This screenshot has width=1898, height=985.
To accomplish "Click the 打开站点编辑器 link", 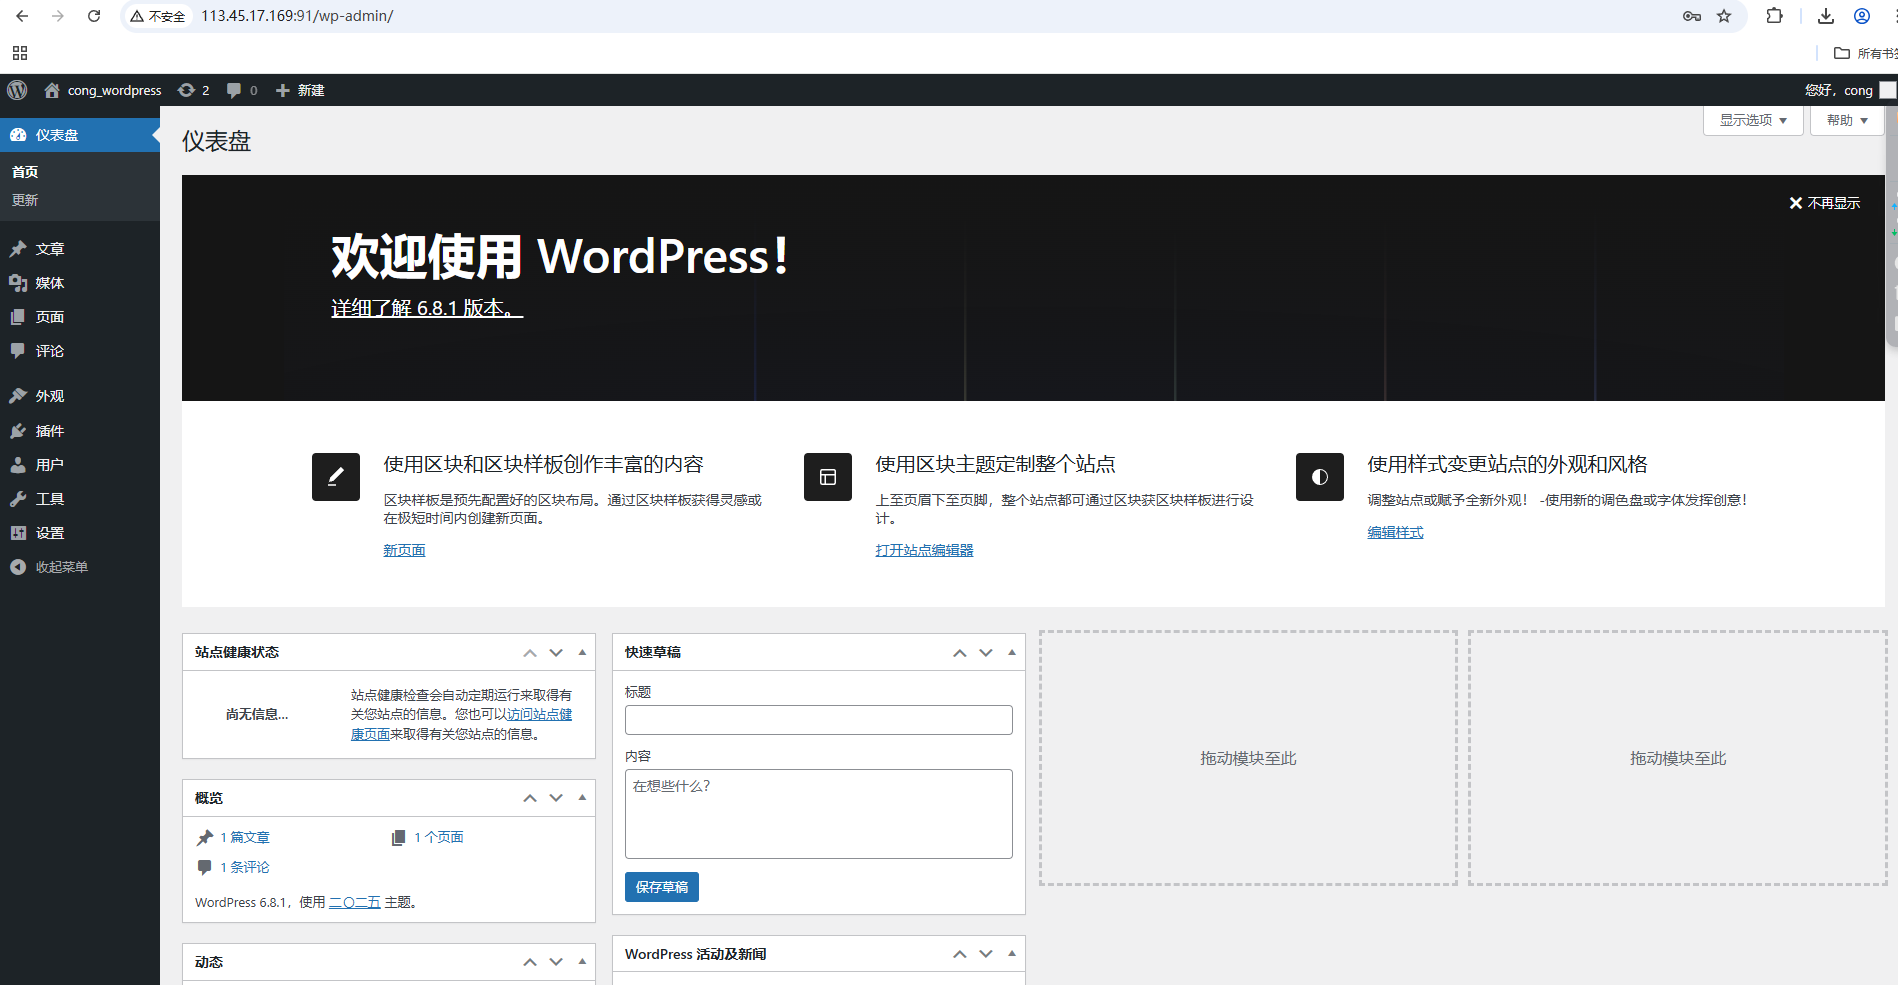I will 924,550.
